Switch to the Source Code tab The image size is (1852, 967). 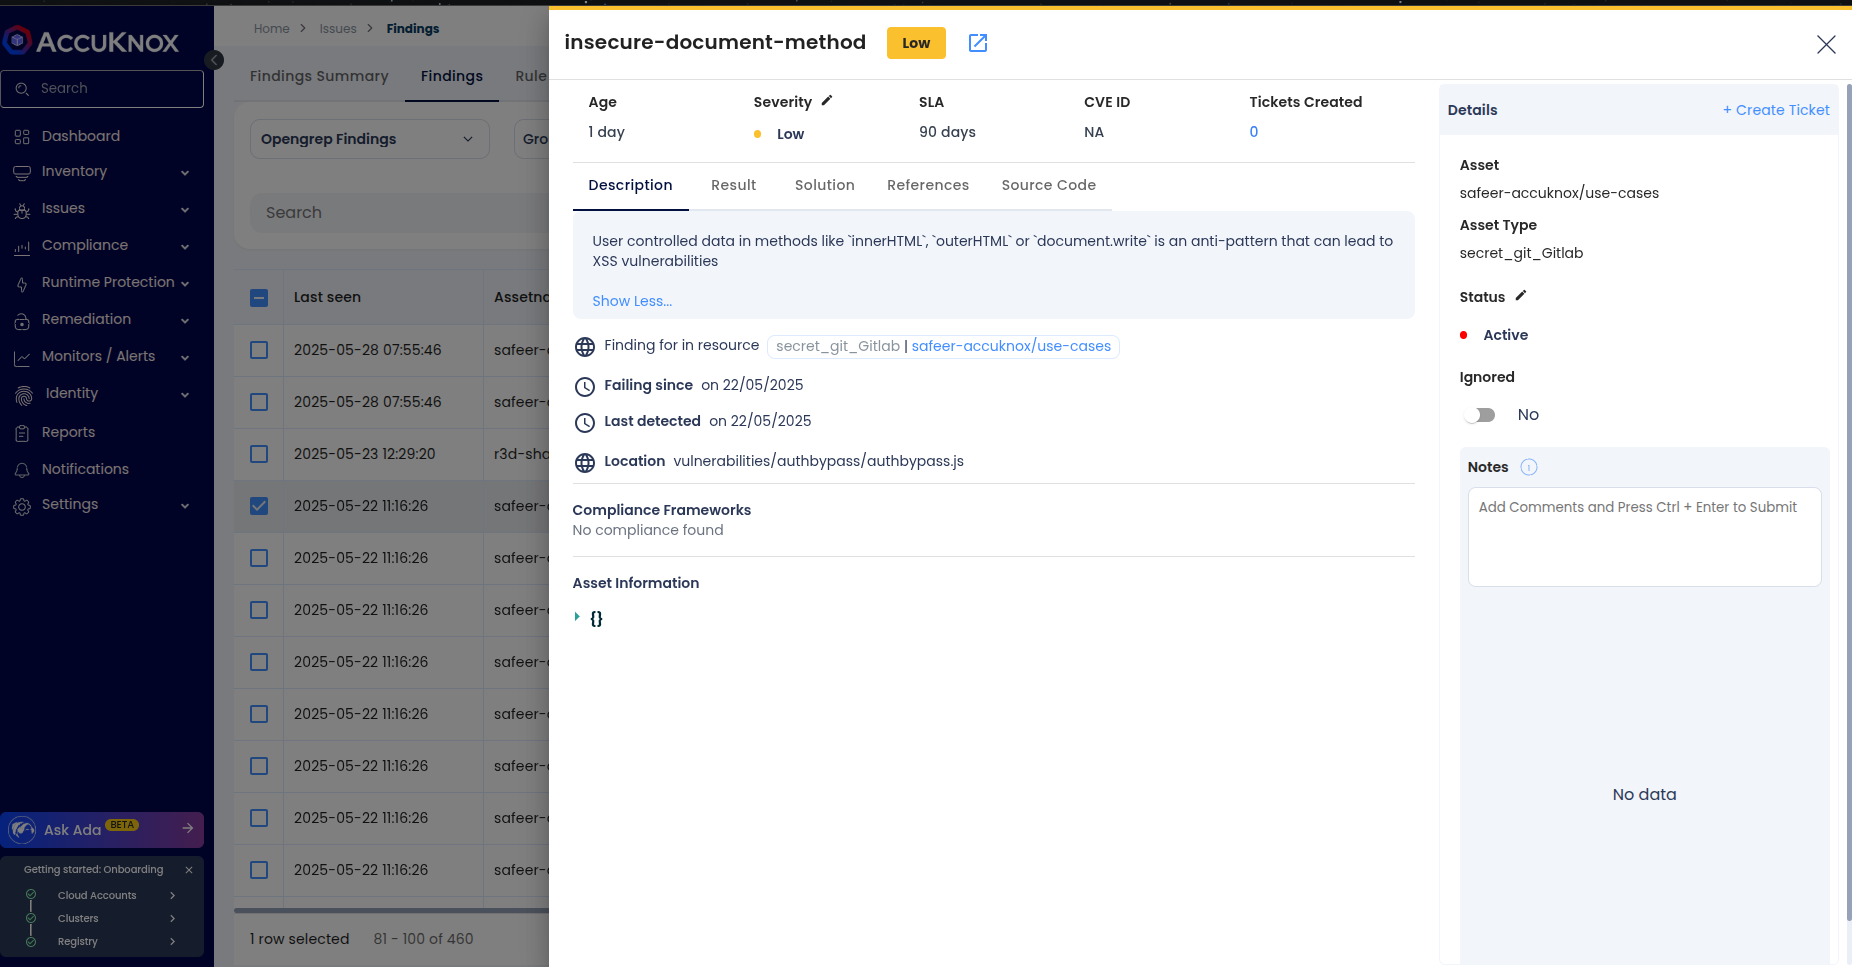point(1048,185)
